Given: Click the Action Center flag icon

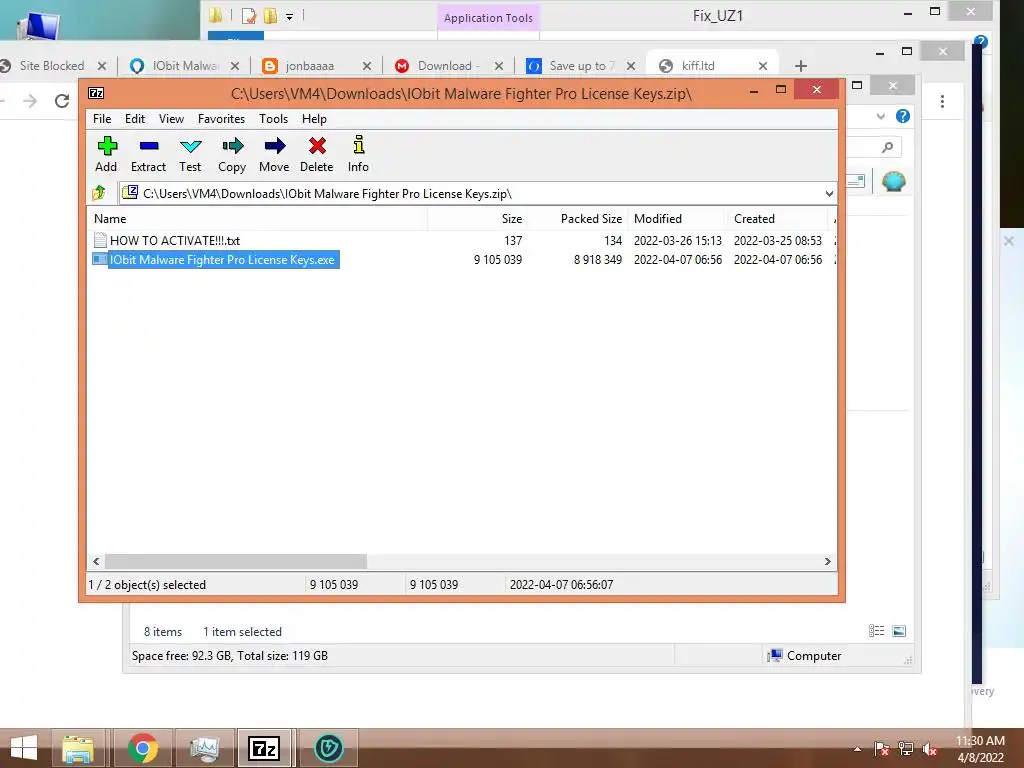Looking at the screenshot, I should (882, 749).
